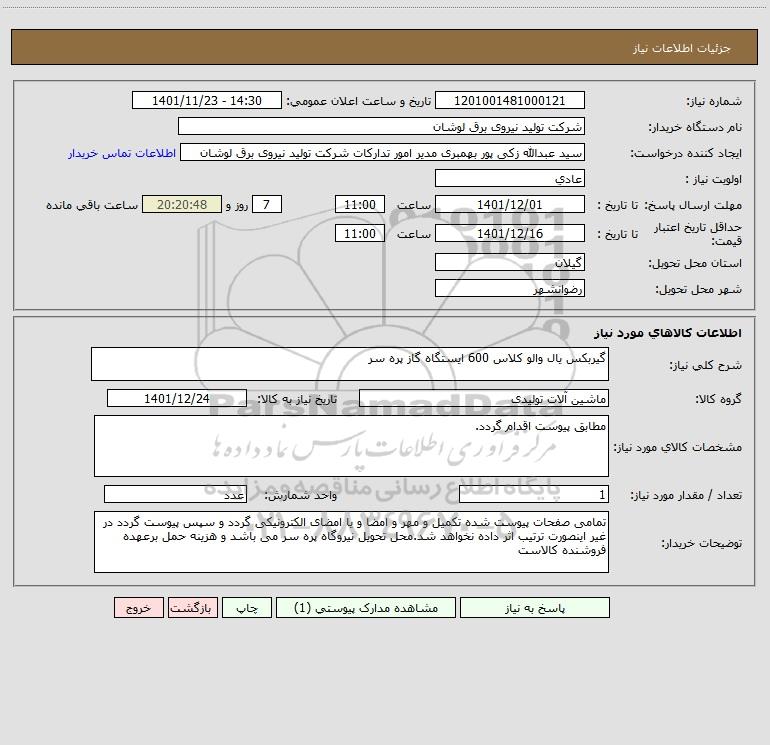Click the requester field سید عبدالله زکی پور
The height and width of the screenshot is (745, 770).
click(x=383, y=152)
